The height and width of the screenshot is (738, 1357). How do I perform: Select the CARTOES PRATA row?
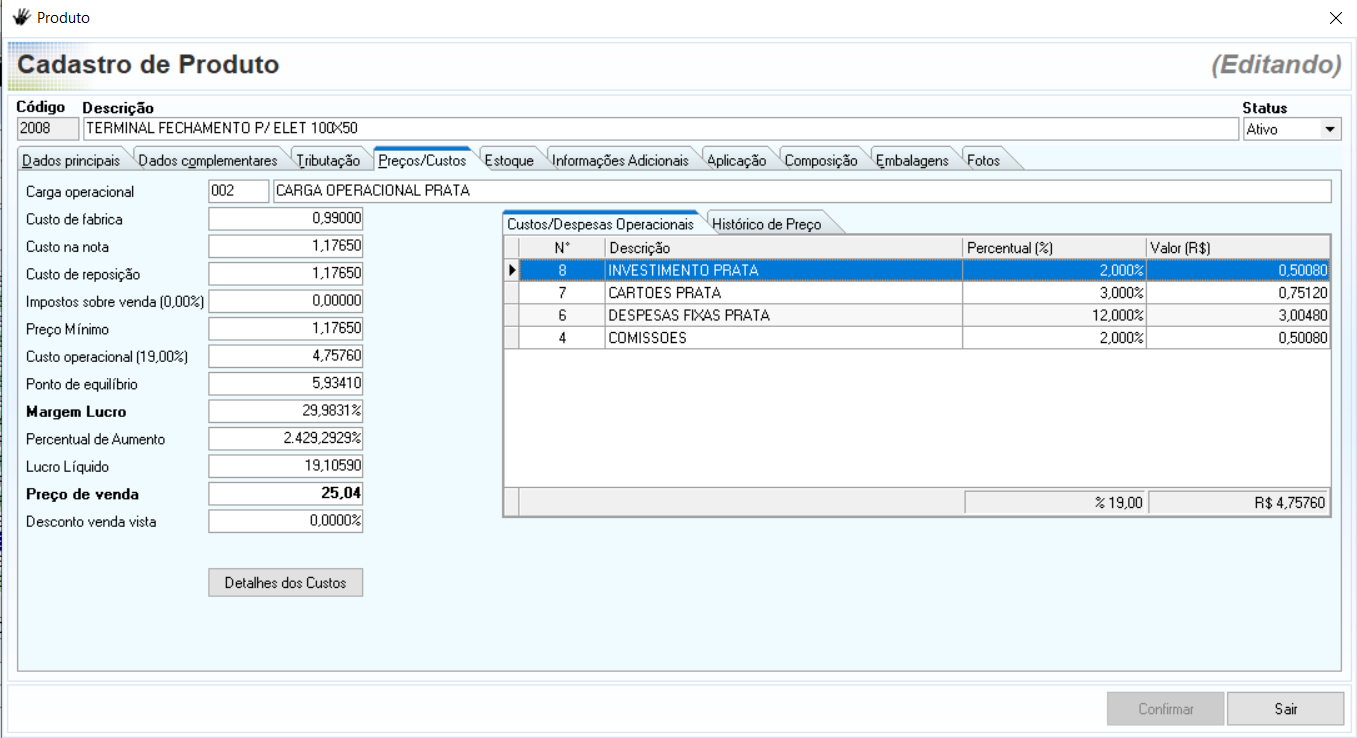[917, 293]
